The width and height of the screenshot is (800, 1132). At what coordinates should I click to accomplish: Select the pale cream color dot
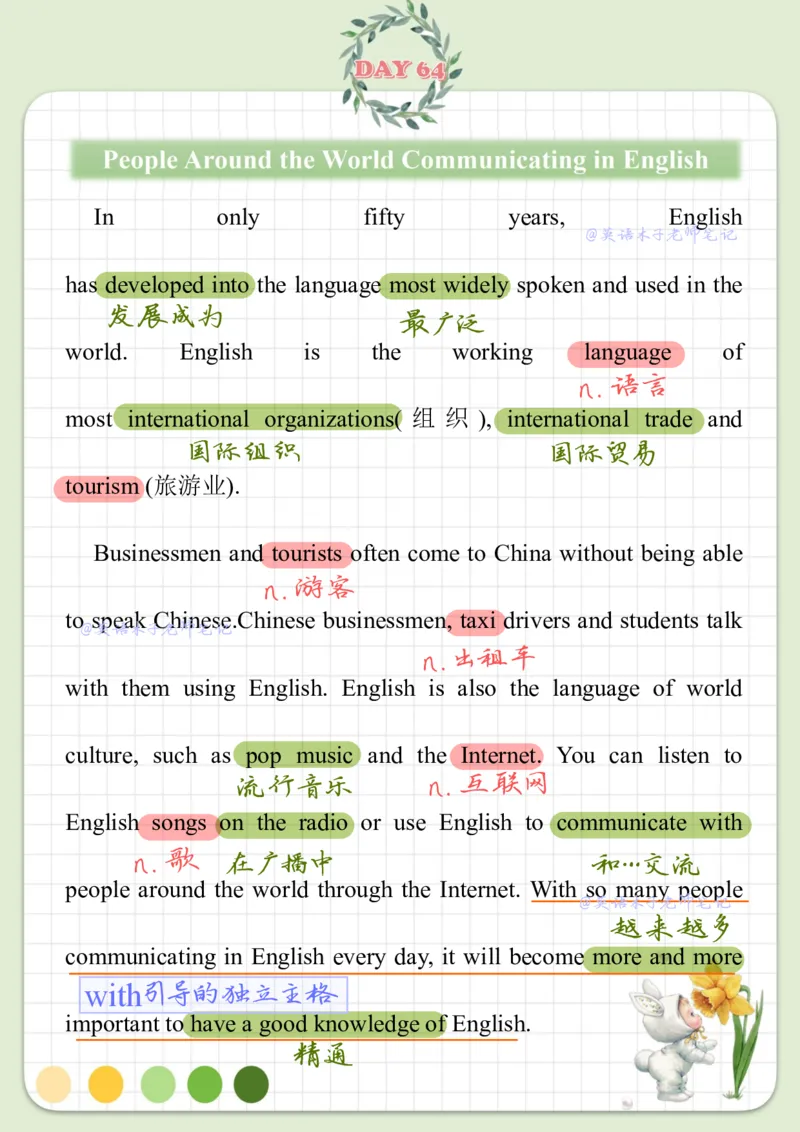point(53,1084)
